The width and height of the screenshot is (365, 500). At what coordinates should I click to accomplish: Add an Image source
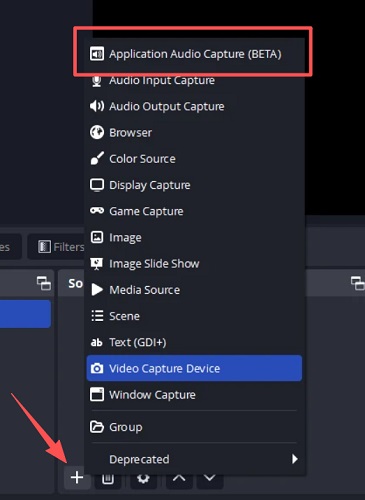pos(194,237)
